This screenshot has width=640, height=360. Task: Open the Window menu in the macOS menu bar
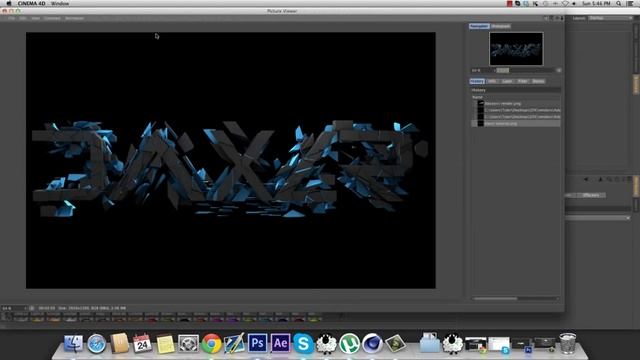pos(60,3)
